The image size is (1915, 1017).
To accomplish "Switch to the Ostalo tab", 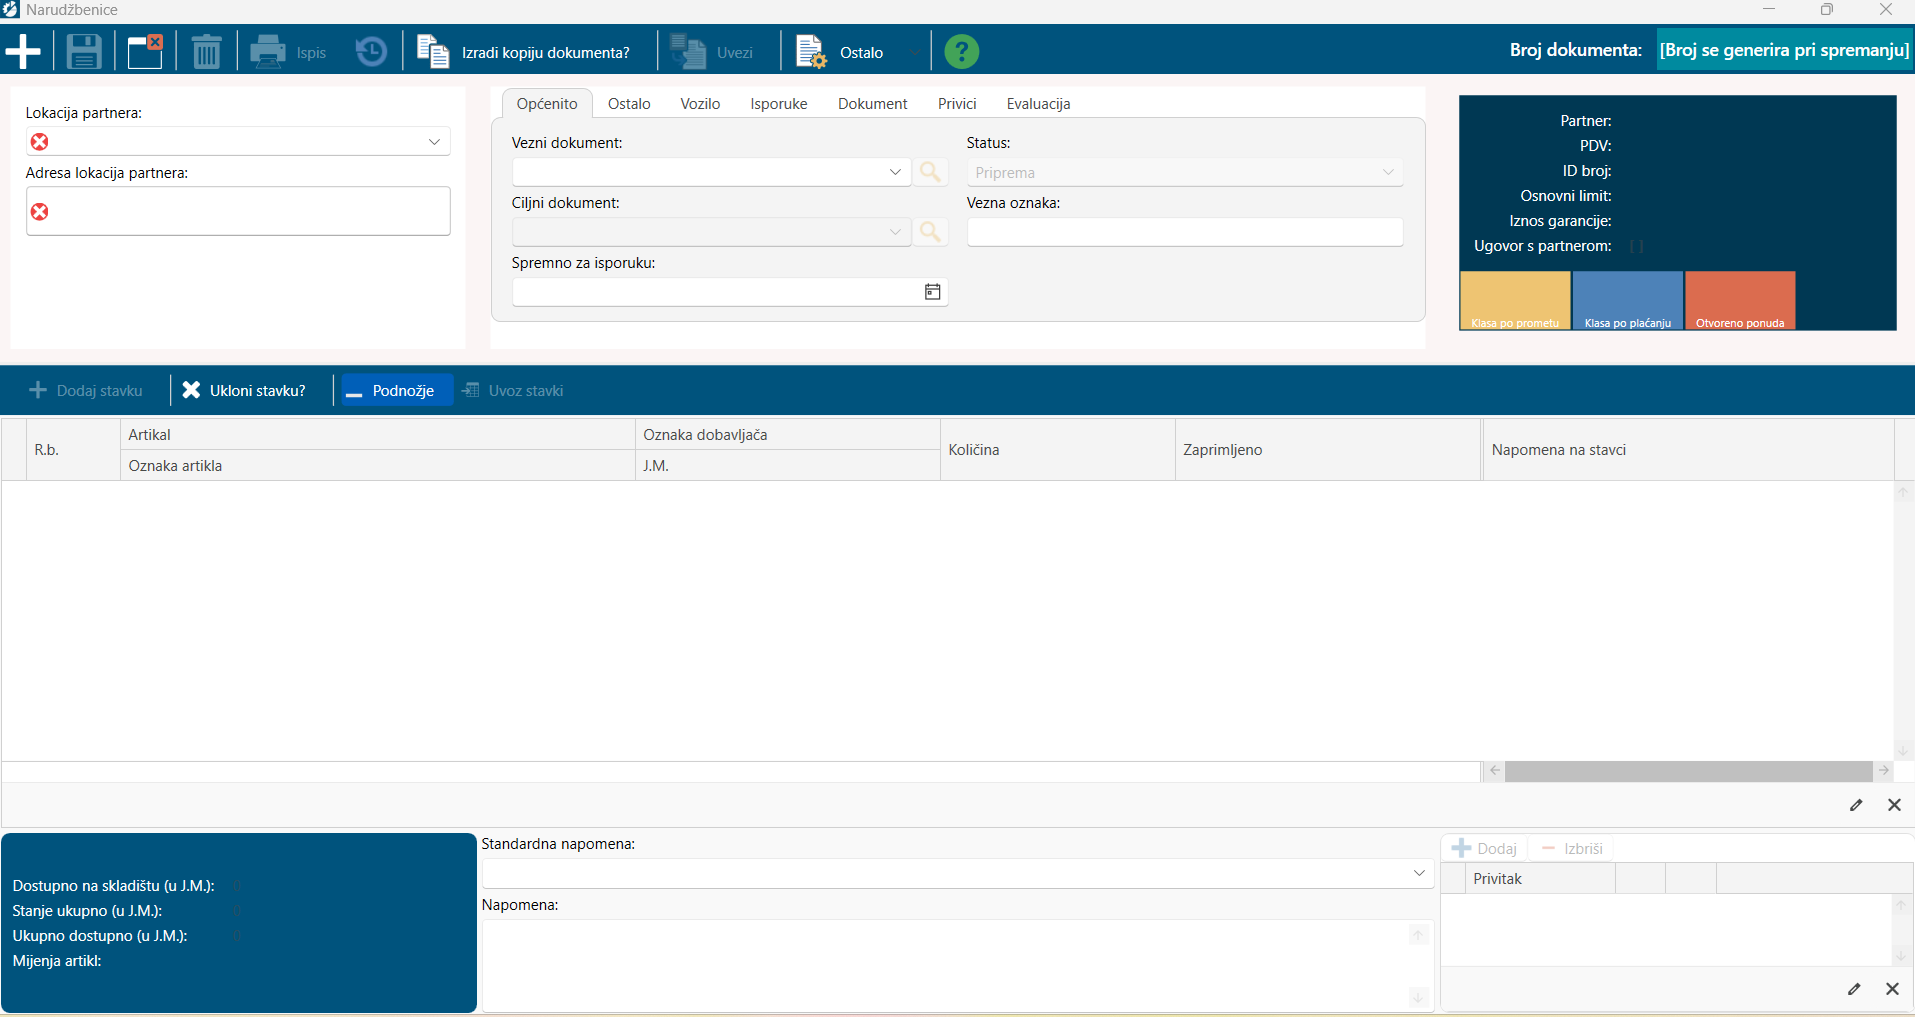I will click(629, 104).
